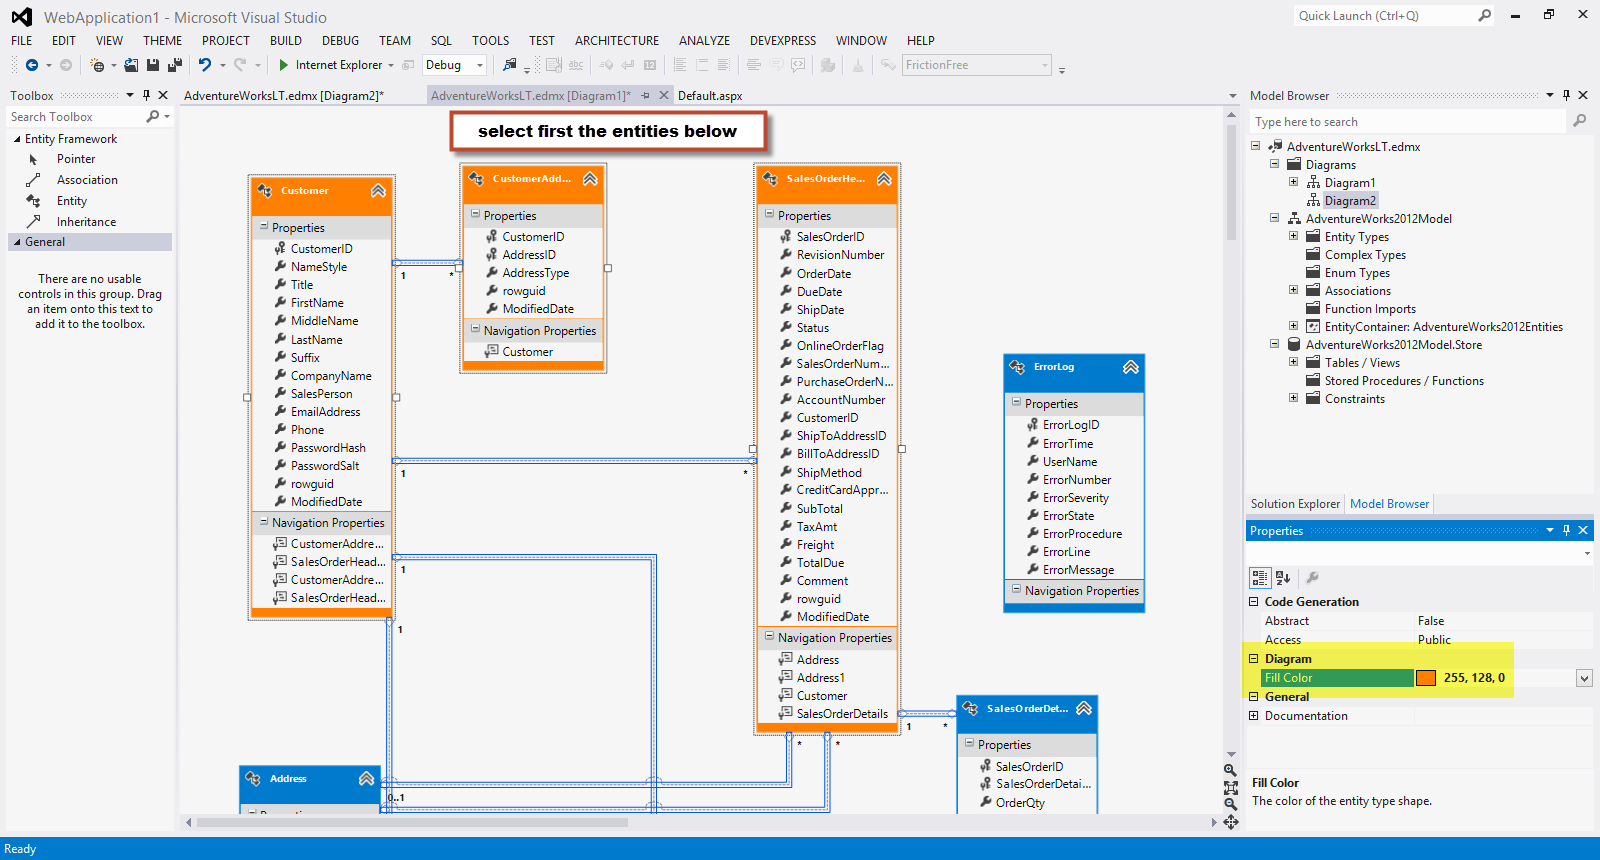The height and width of the screenshot is (860, 1600).
Task: Switch to the Default.aspx tab
Action: [x=710, y=96]
